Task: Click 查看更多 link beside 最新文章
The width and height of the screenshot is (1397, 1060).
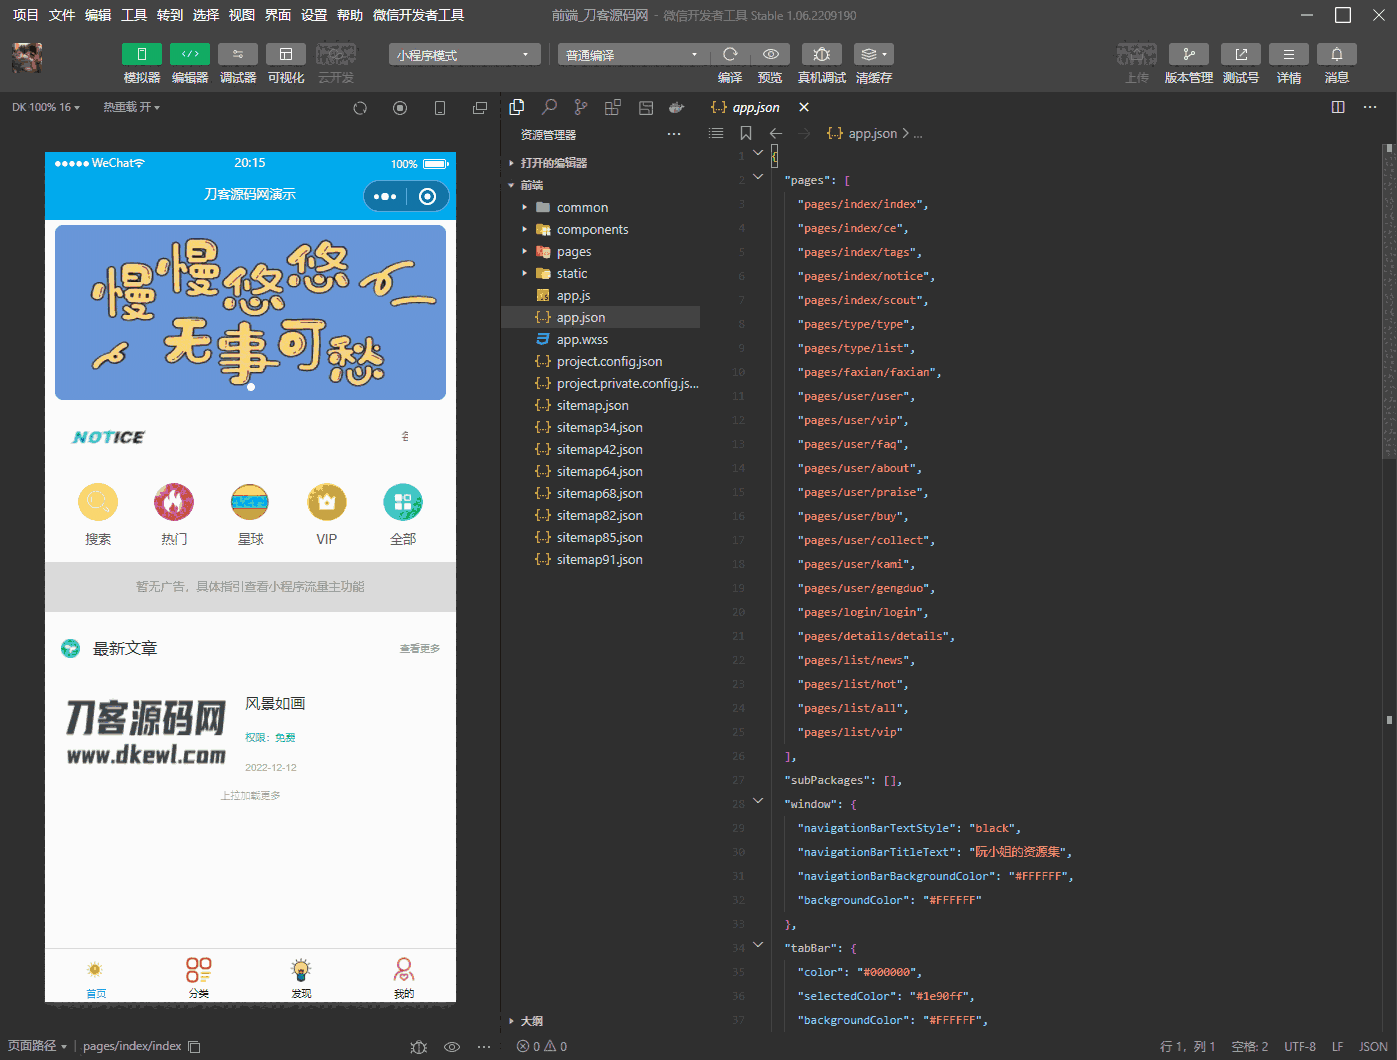Action: [419, 649]
